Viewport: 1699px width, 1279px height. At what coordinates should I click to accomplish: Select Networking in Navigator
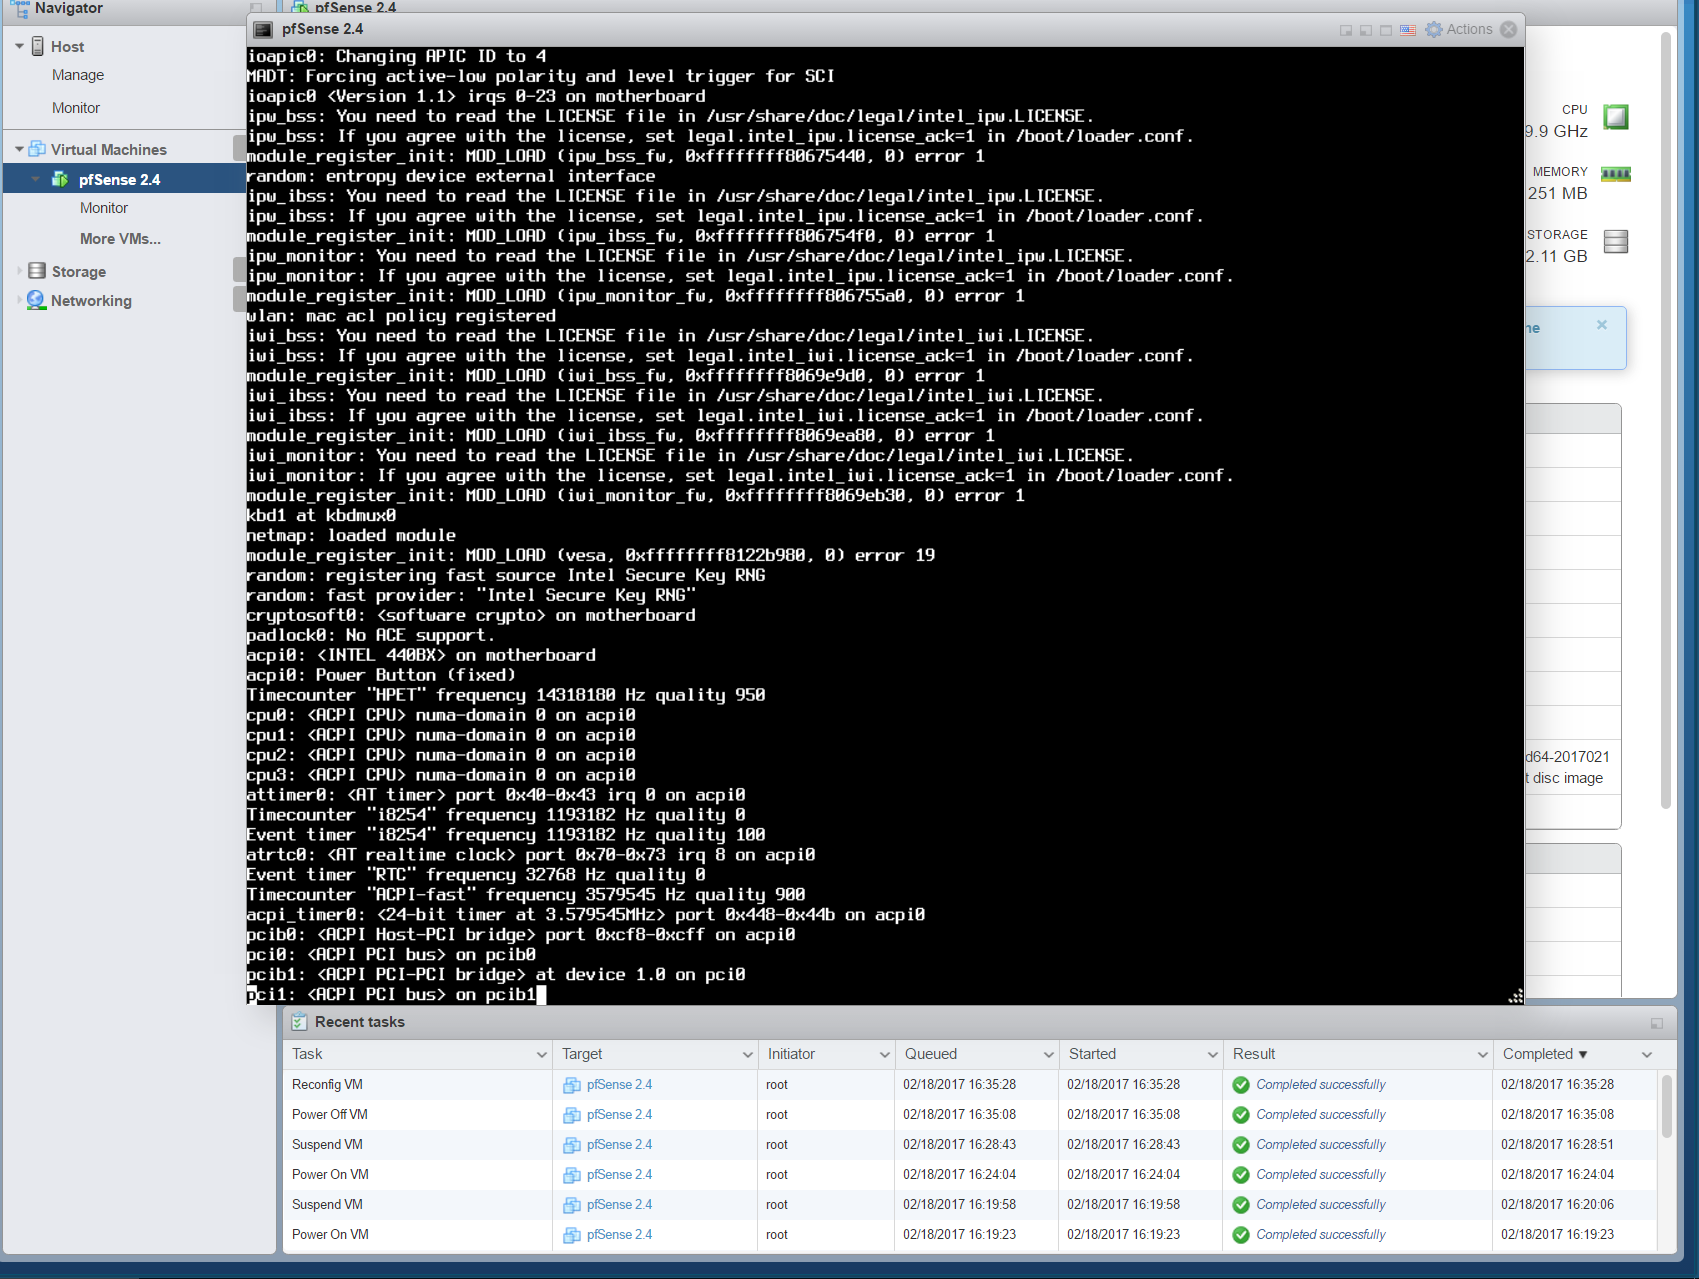point(91,301)
